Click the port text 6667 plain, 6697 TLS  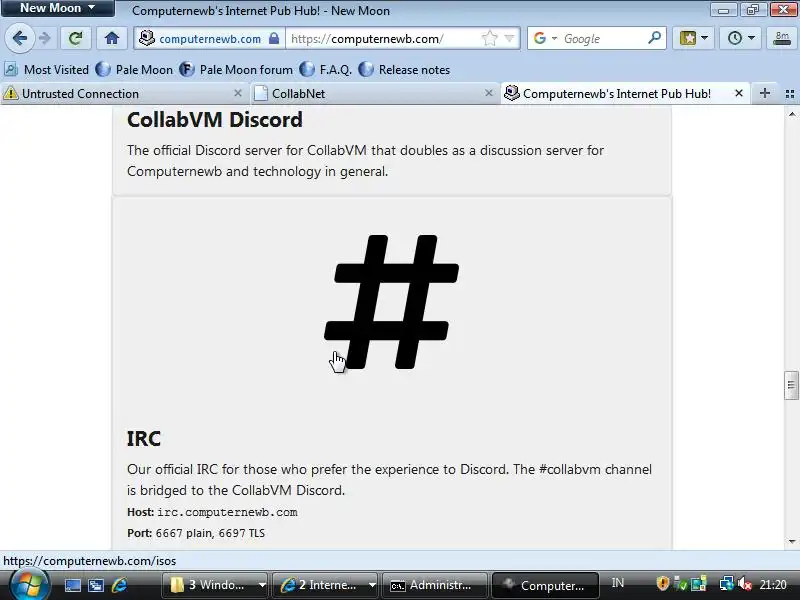pyautogui.click(x=210, y=533)
